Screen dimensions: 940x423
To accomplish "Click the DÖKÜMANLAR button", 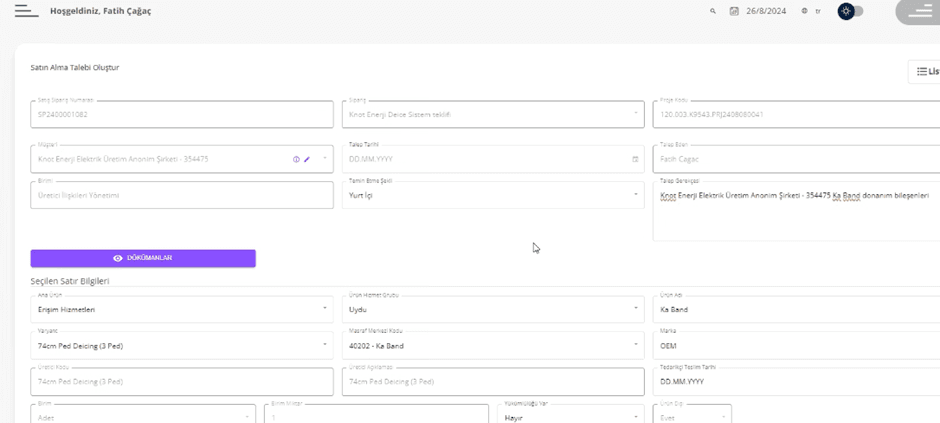I will 143,258.
